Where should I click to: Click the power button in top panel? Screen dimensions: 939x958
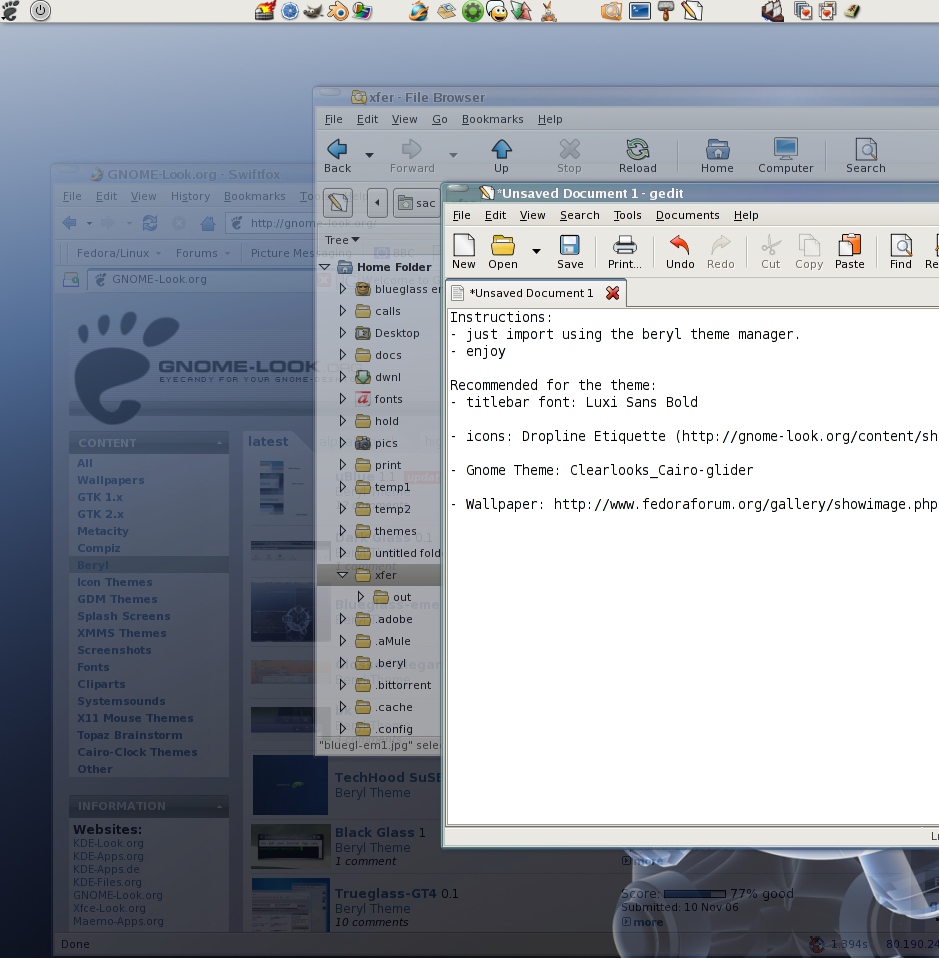click(x=40, y=10)
